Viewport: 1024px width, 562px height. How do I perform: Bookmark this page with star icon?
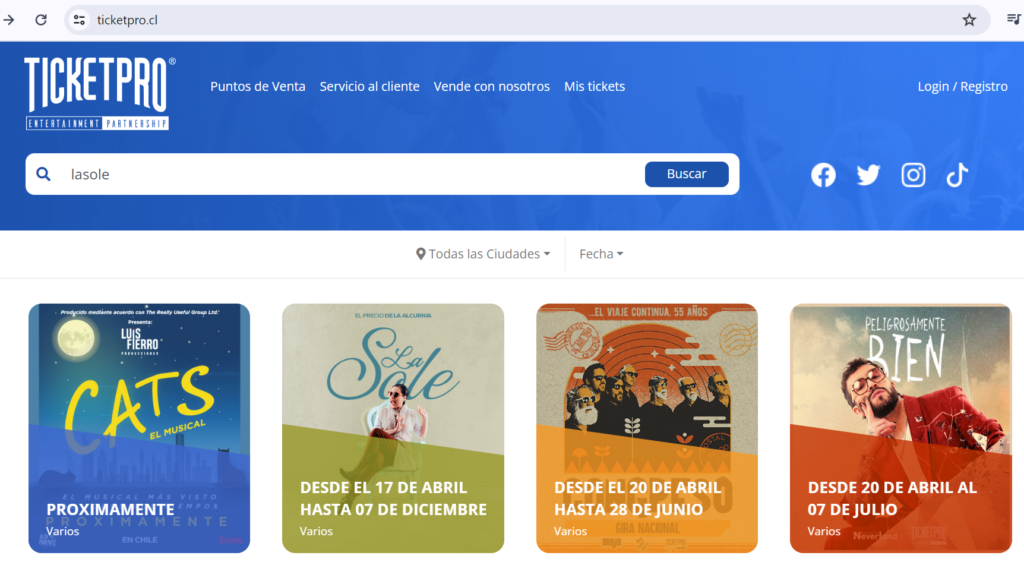point(969,20)
